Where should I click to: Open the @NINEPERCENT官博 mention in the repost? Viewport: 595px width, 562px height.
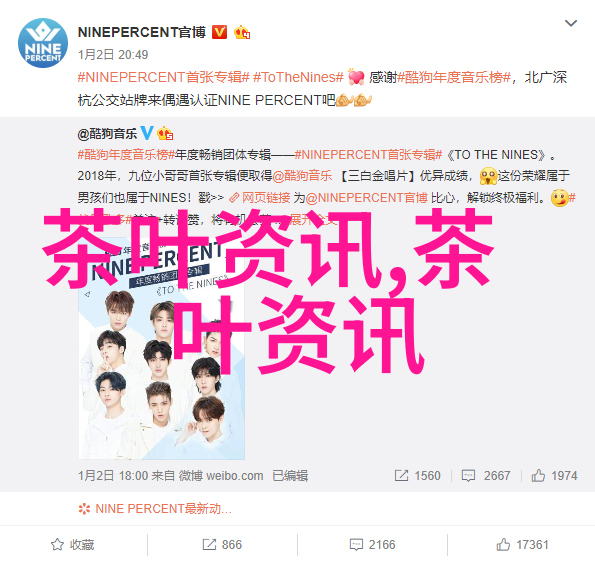click(366, 198)
